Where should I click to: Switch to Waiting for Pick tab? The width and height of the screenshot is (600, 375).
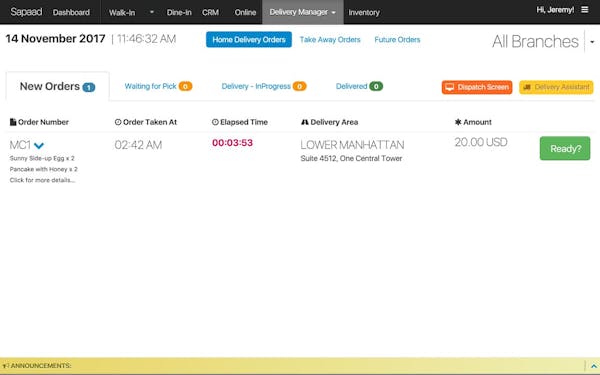pos(158,86)
